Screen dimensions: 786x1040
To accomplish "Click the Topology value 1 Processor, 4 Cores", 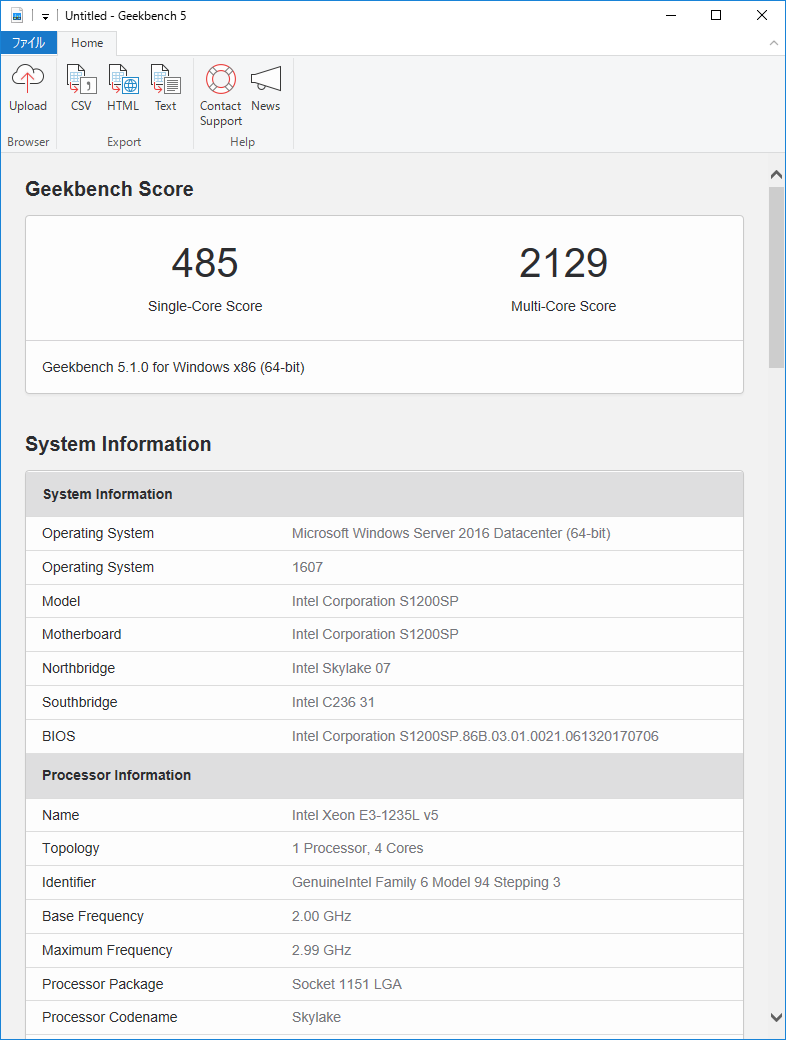I will (358, 848).
